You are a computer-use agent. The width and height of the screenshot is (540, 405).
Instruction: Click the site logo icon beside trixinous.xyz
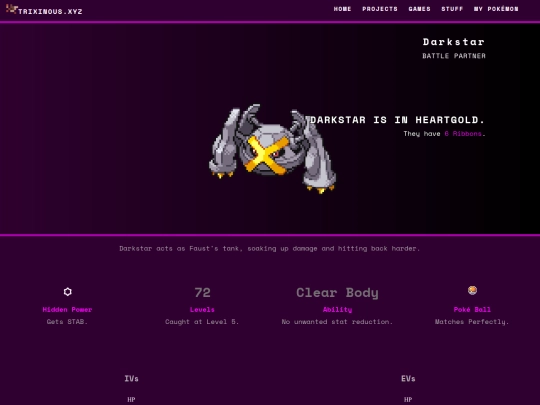tap(11, 9)
